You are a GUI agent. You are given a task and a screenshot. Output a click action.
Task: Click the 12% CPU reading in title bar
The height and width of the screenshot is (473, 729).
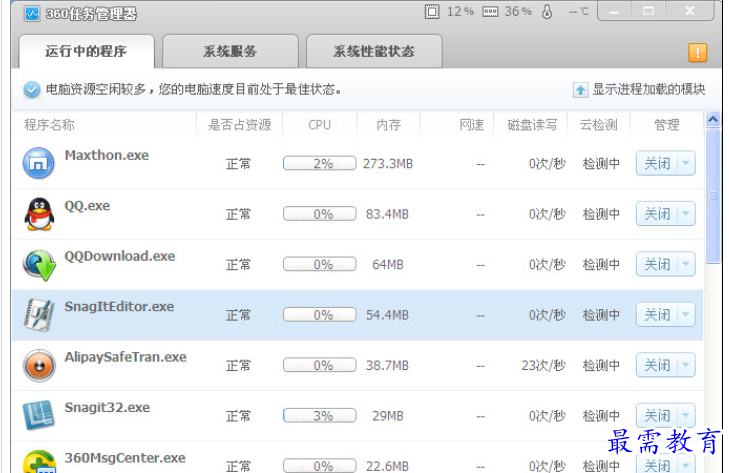point(460,12)
